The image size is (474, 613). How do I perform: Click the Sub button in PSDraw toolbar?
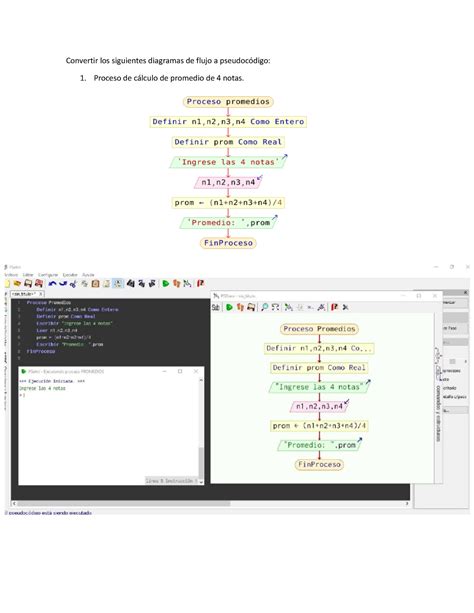pyautogui.click(x=215, y=307)
